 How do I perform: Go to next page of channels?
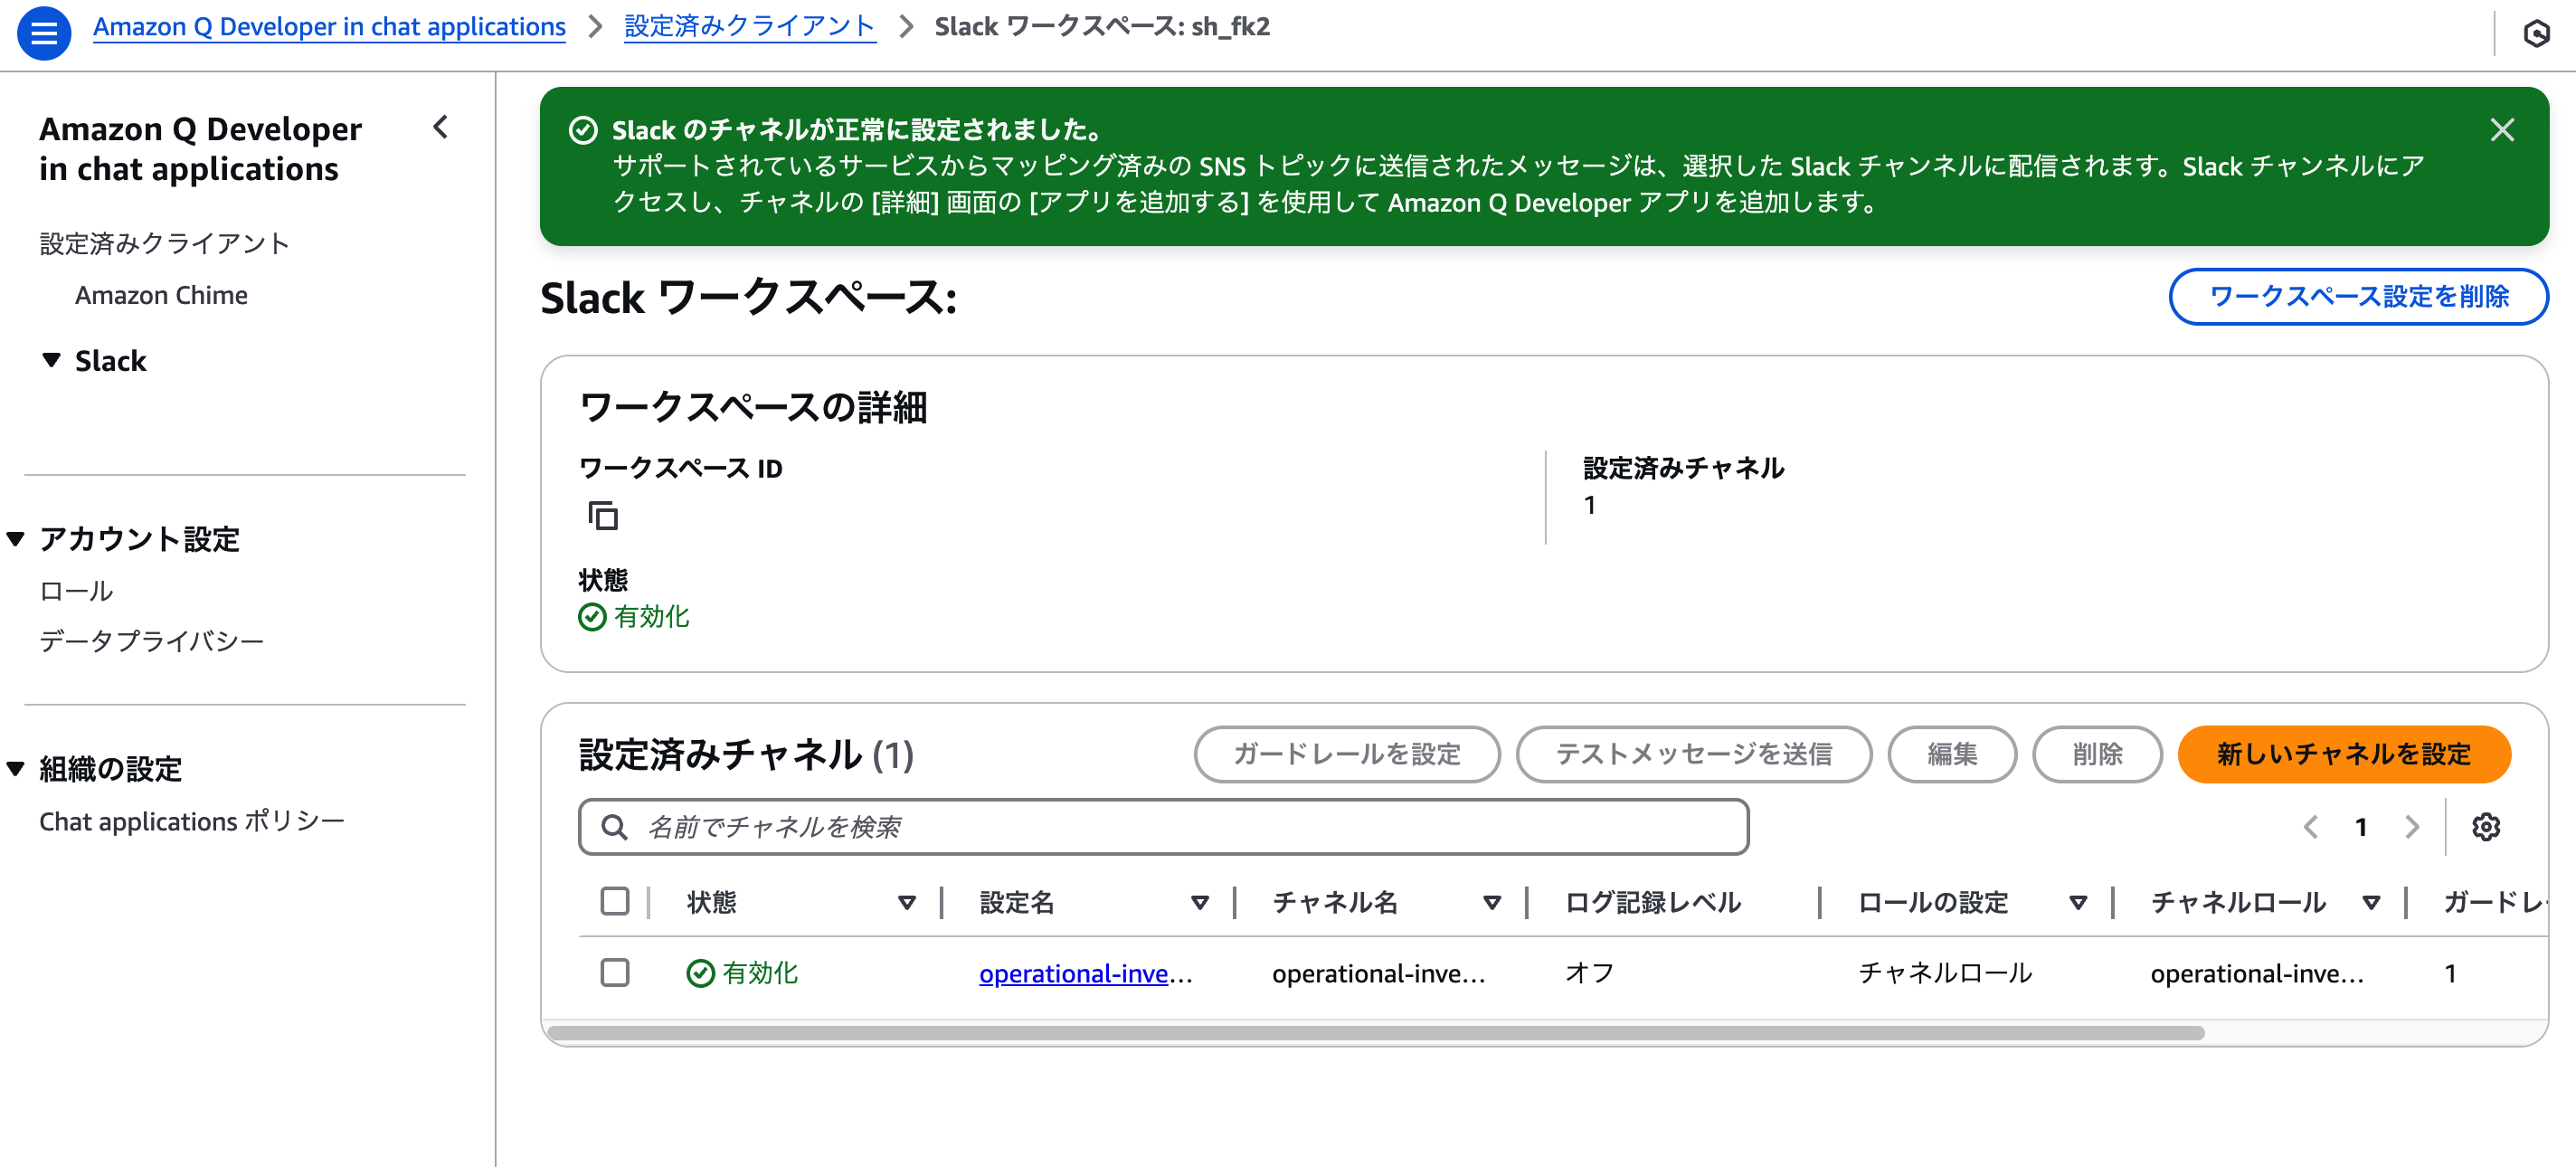click(2411, 827)
